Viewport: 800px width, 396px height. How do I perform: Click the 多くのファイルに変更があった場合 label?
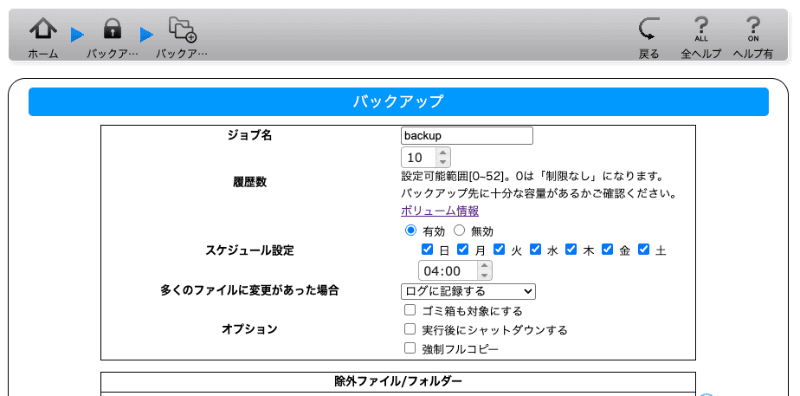(250, 290)
